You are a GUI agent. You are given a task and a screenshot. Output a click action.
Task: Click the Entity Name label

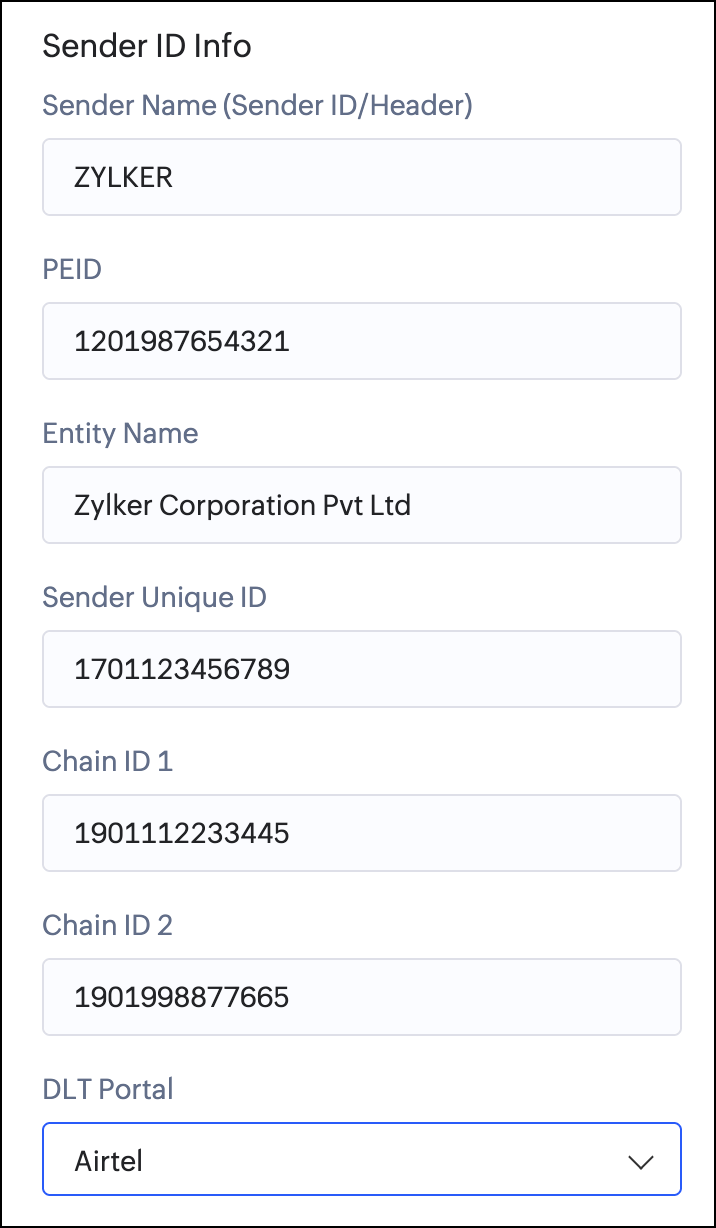(120, 433)
